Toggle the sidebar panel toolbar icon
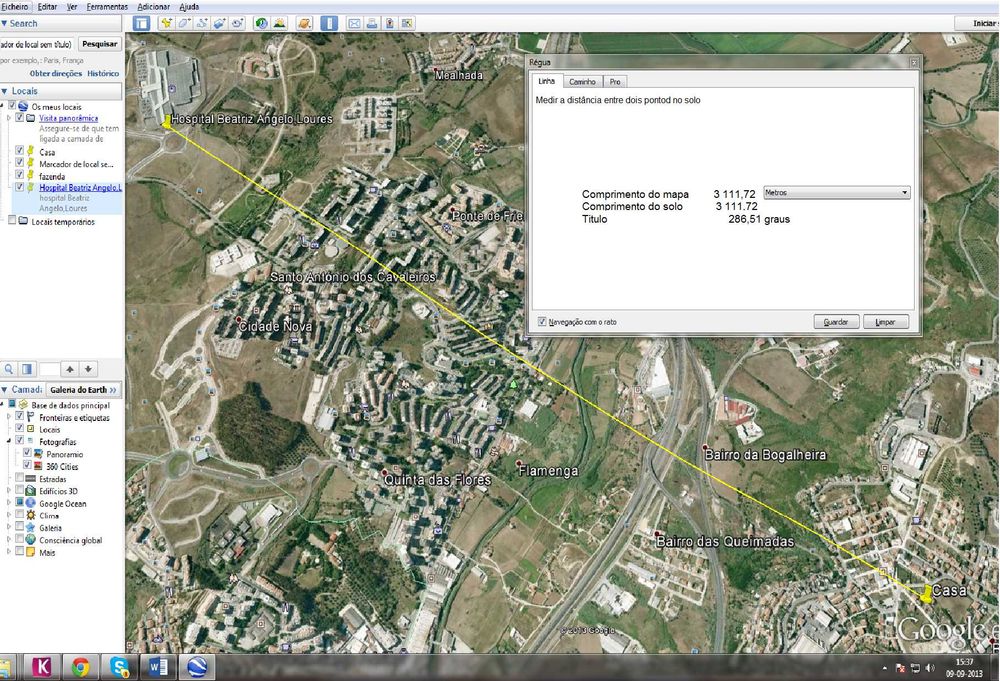Image resolution: width=1000 pixels, height=681 pixels. [x=142, y=24]
